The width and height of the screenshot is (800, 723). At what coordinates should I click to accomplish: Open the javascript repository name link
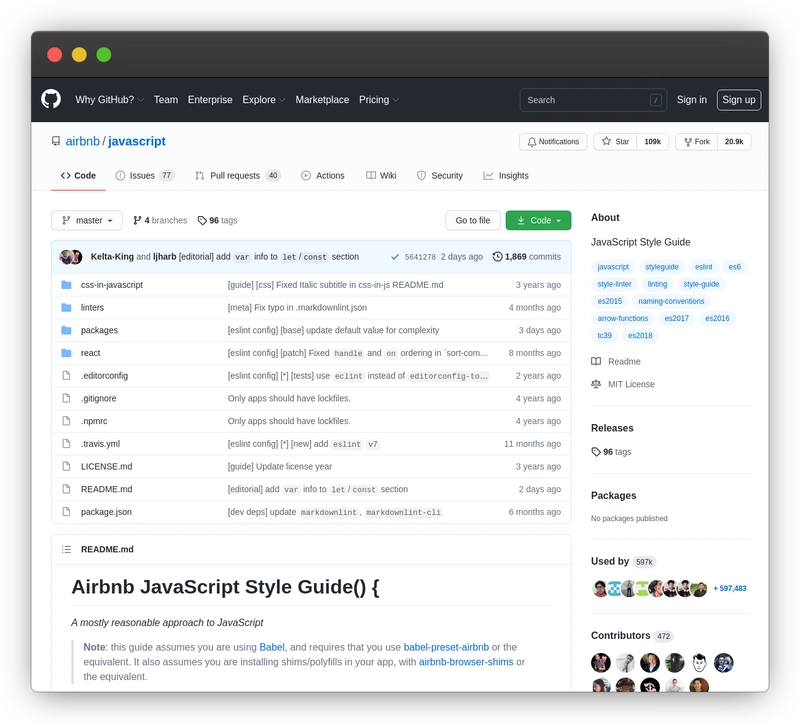(x=137, y=141)
